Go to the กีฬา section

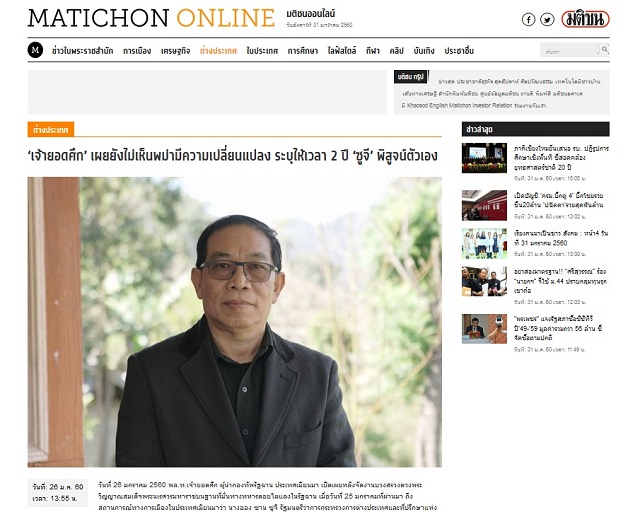pyautogui.click(x=373, y=51)
